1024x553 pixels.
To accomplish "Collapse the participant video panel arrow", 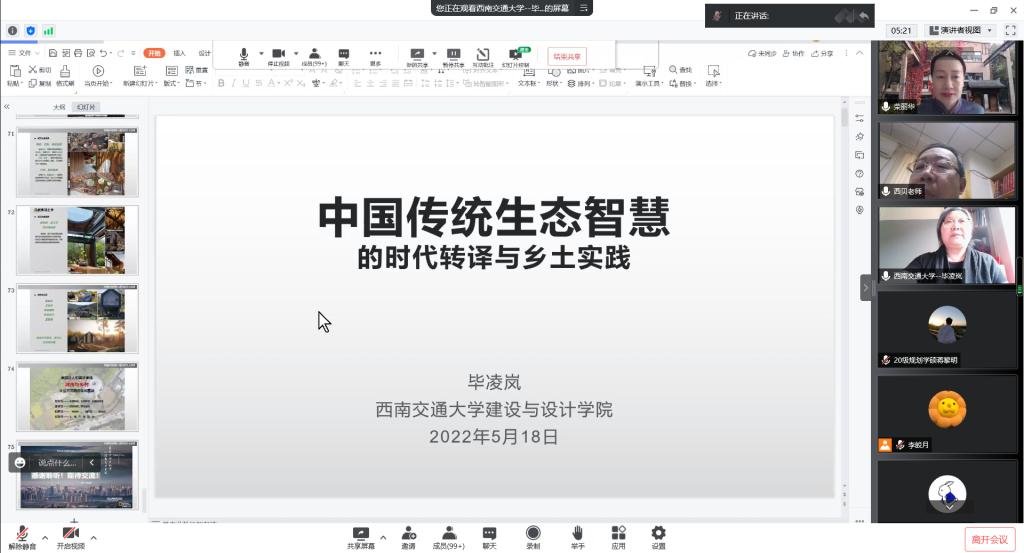I will tap(866, 288).
